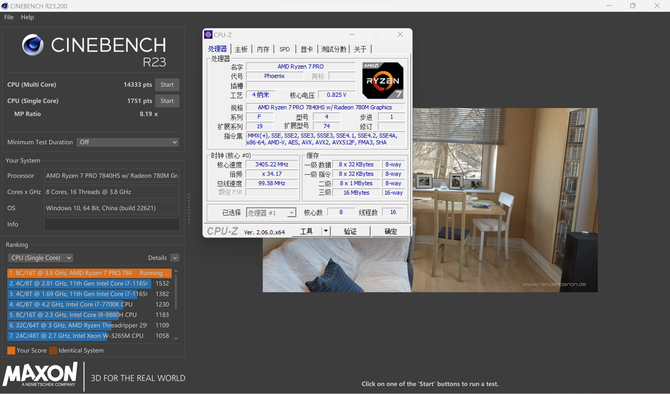
Task: Switch to the 主板 tab in CPU-Z
Action: [x=241, y=49]
